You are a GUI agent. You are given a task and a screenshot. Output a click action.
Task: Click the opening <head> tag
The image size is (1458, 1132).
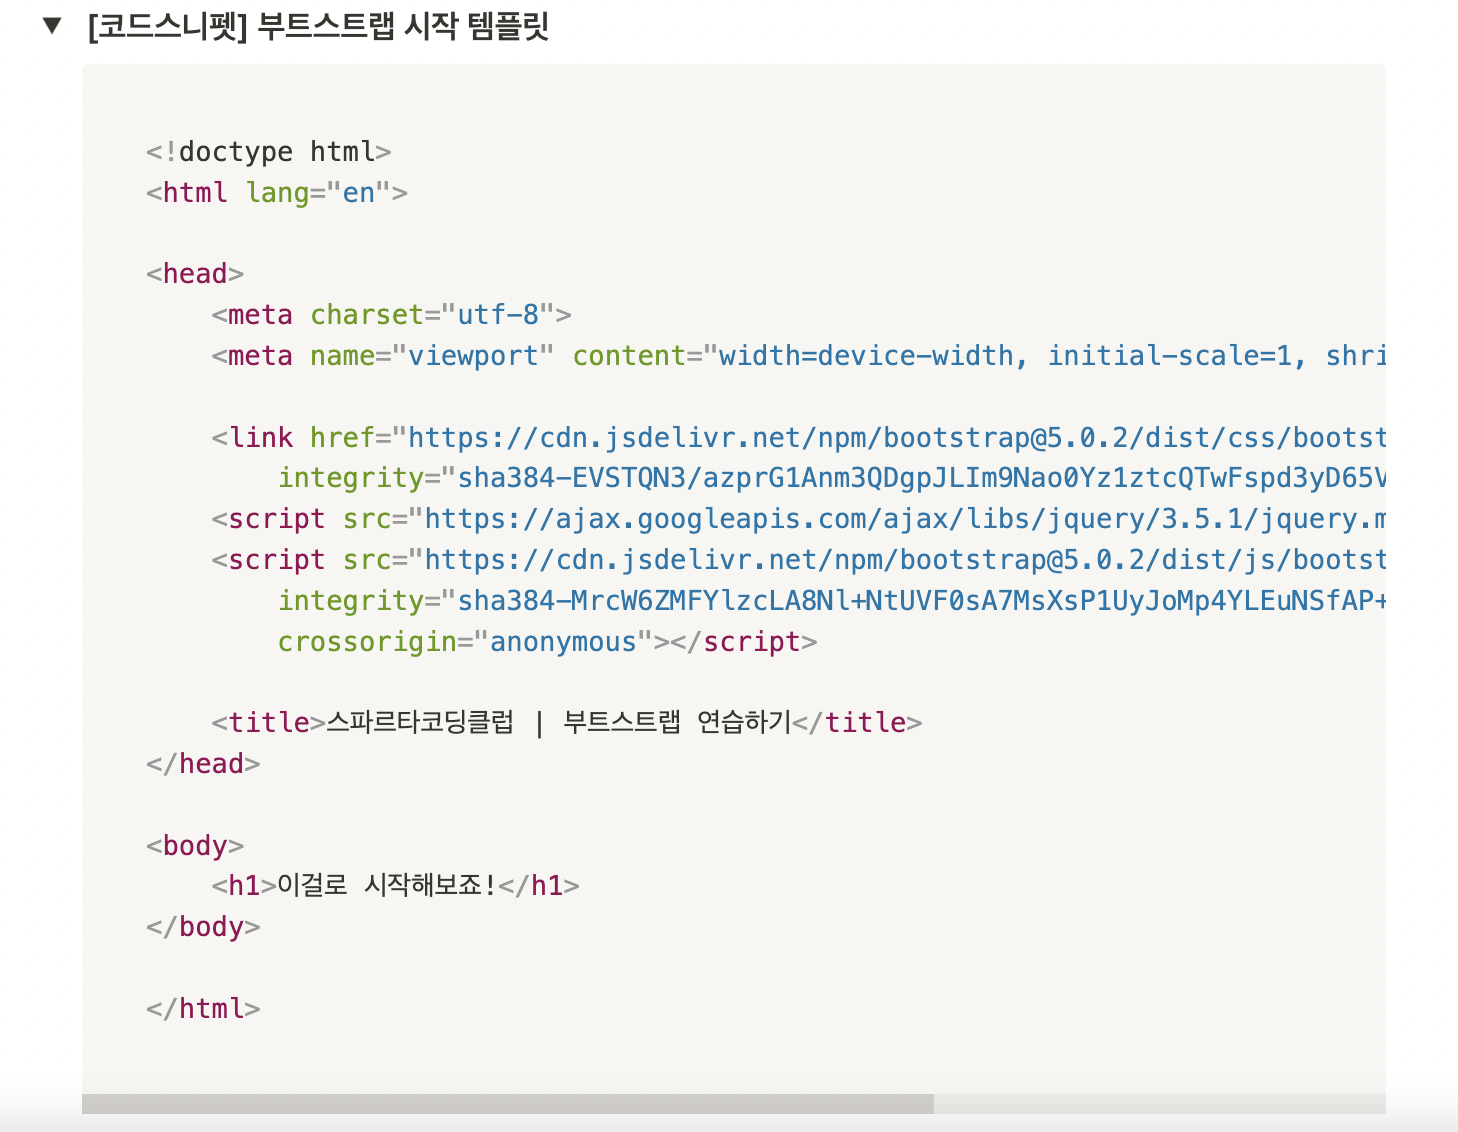click(195, 274)
